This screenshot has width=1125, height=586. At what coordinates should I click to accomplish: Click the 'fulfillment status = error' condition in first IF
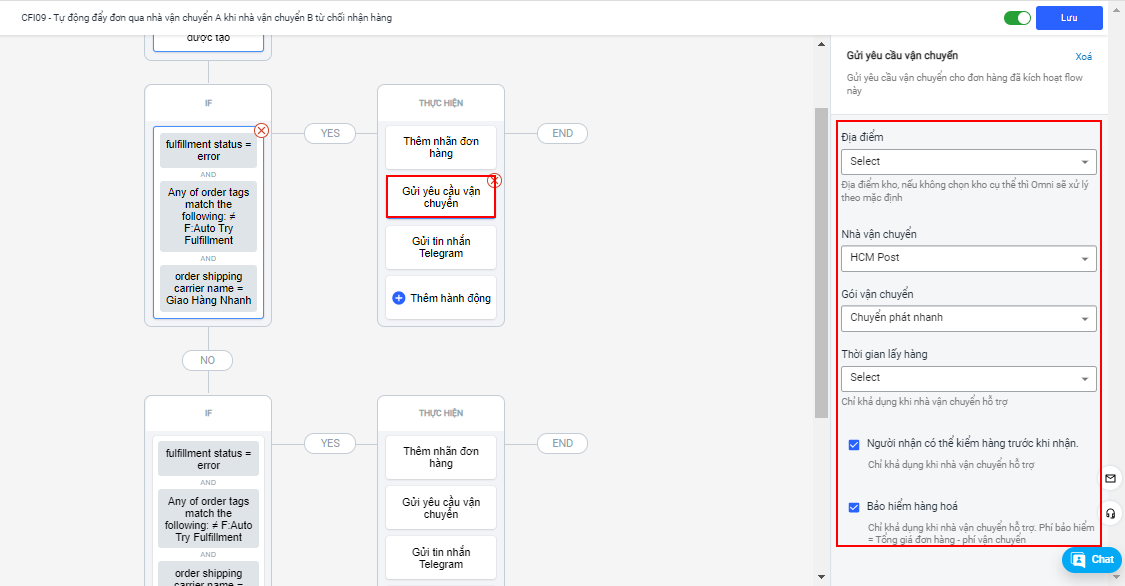point(208,151)
